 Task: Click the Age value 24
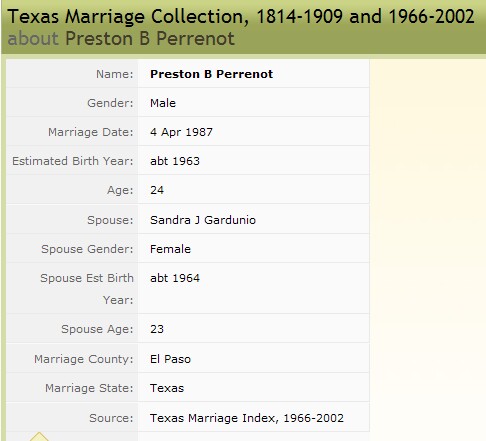[x=157, y=190]
